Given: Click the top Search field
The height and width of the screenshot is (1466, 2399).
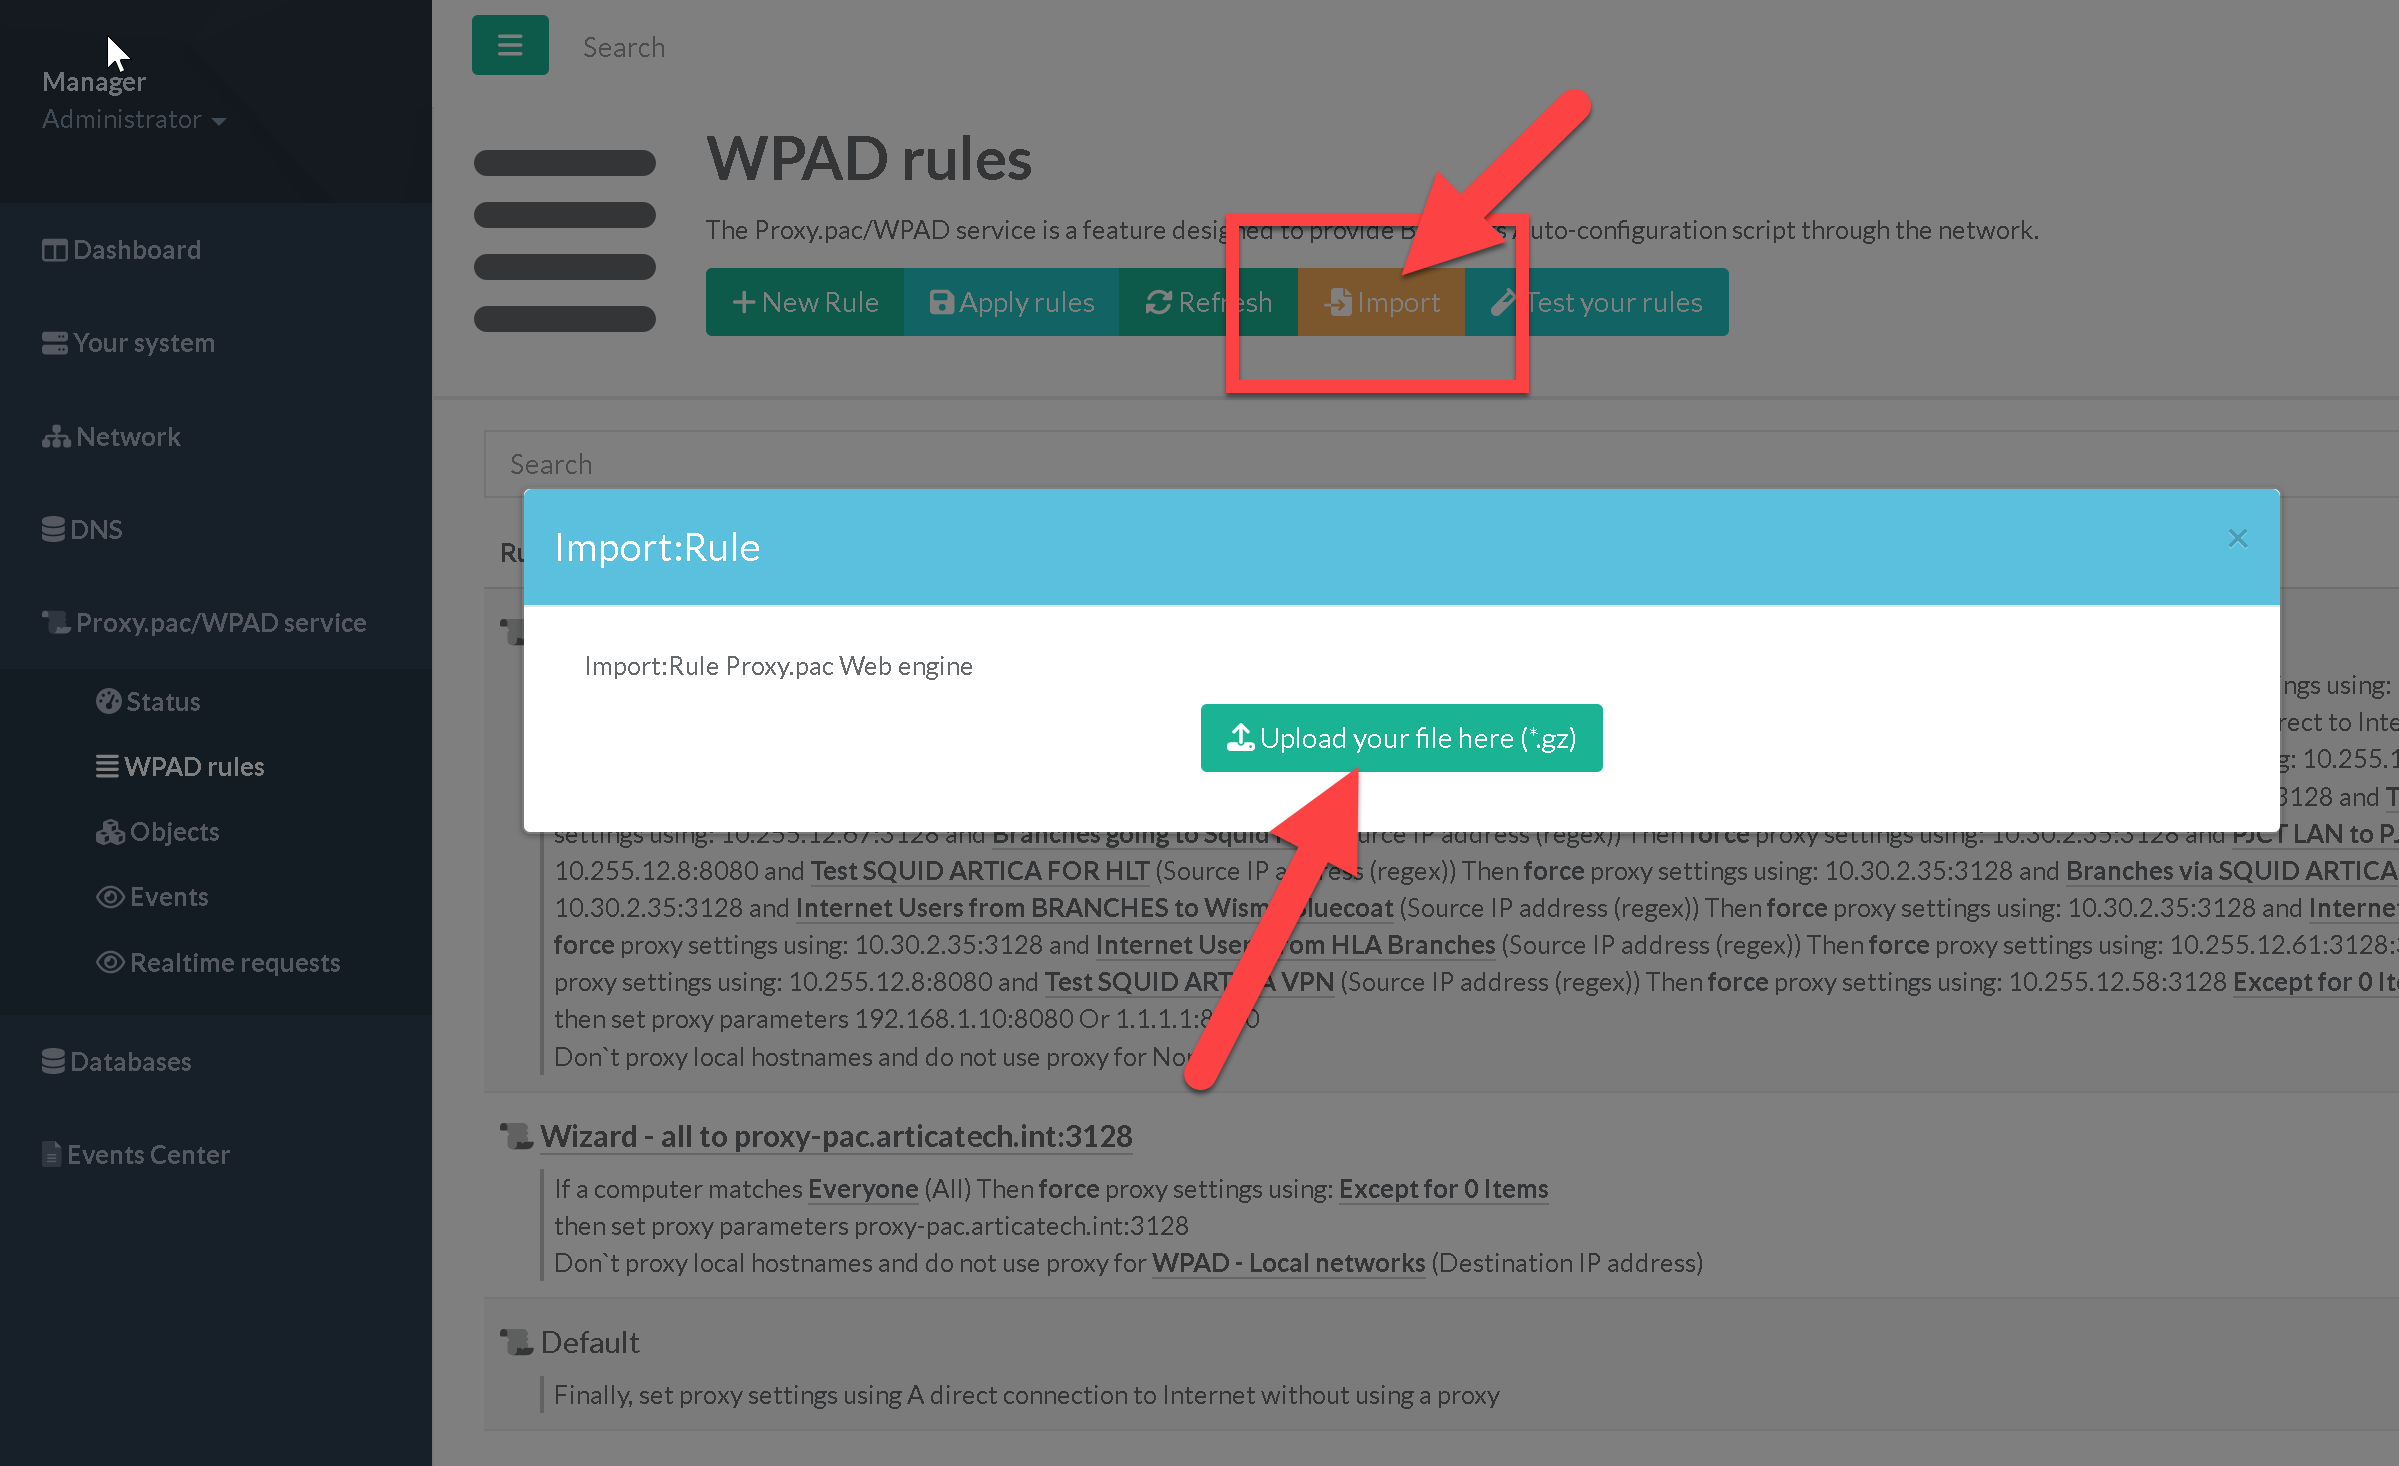Looking at the screenshot, I should tap(623, 47).
